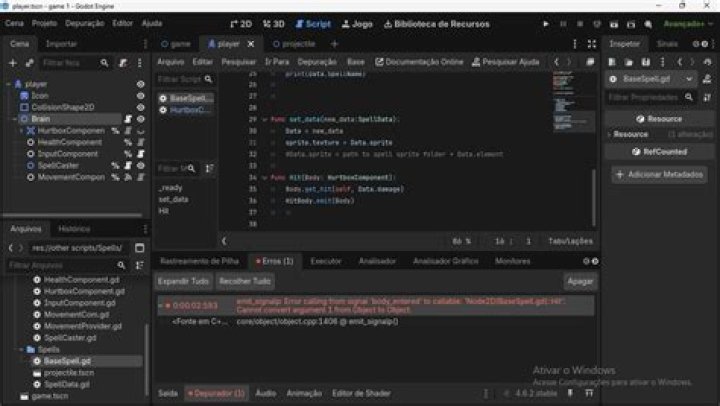Open the Depuração top menu
This screenshot has width=720, height=406.
pos(84,23)
